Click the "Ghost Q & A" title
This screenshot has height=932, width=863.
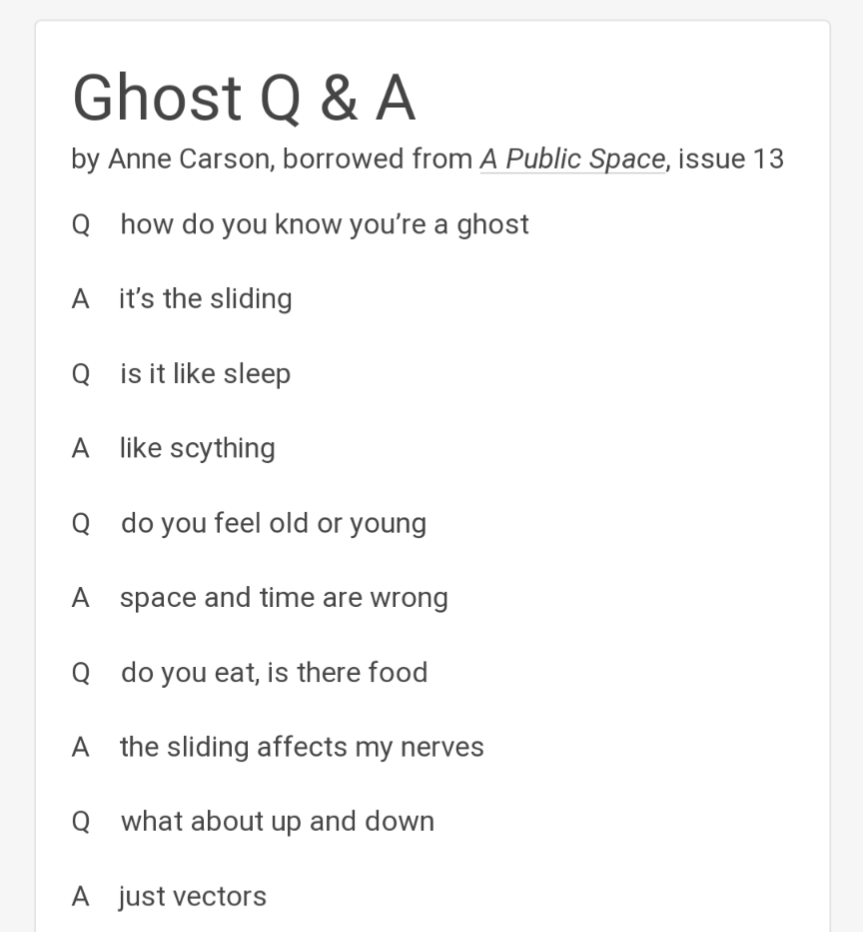[244, 98]
